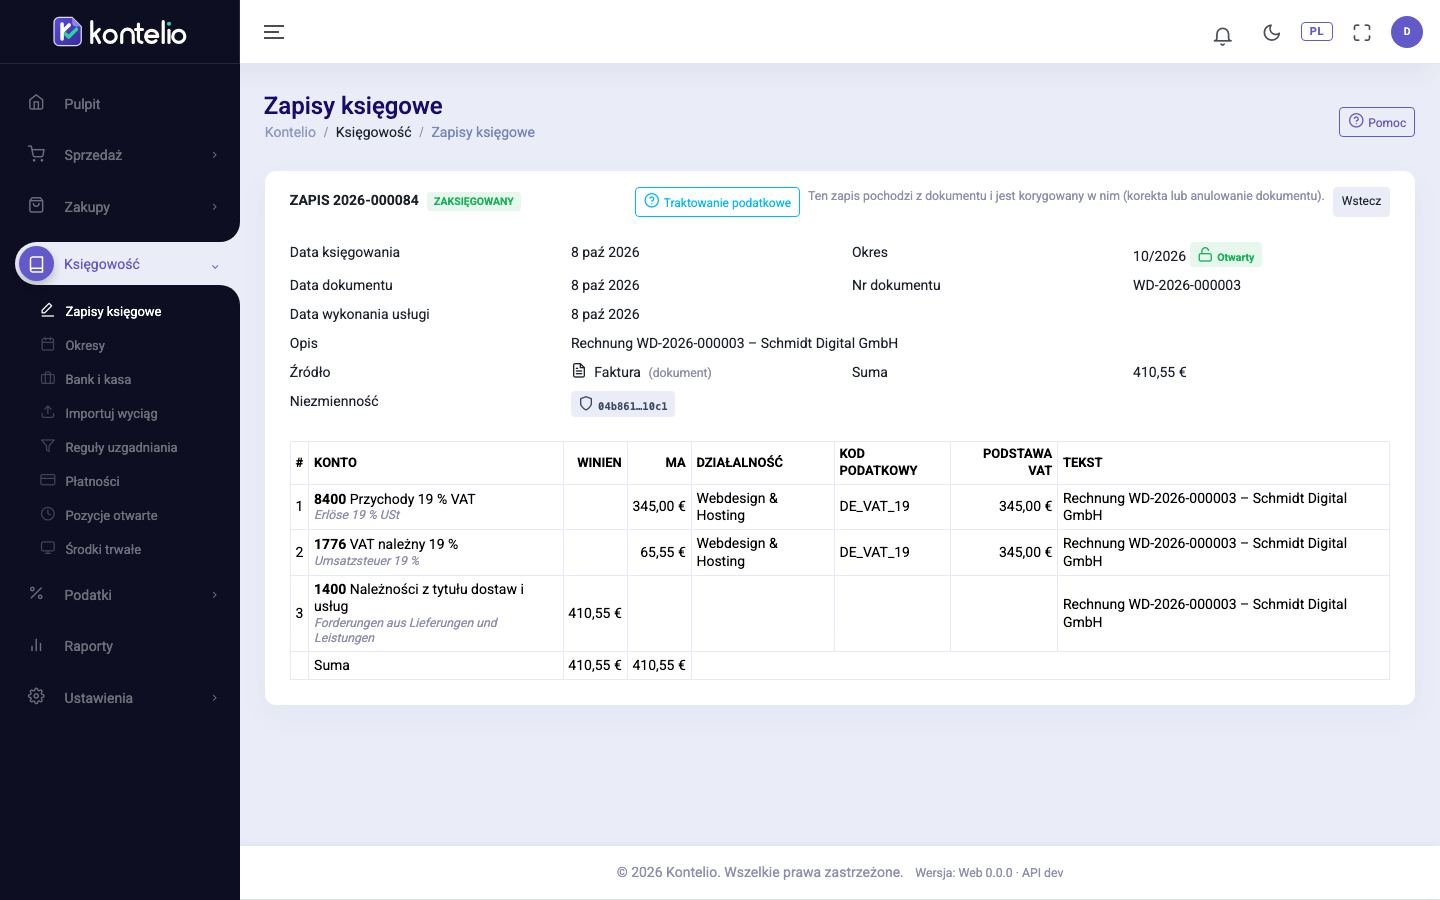Click the Księgowość book icon
Image resolution: width=1440 pixels, height=900 pixels.
(37, 264)
